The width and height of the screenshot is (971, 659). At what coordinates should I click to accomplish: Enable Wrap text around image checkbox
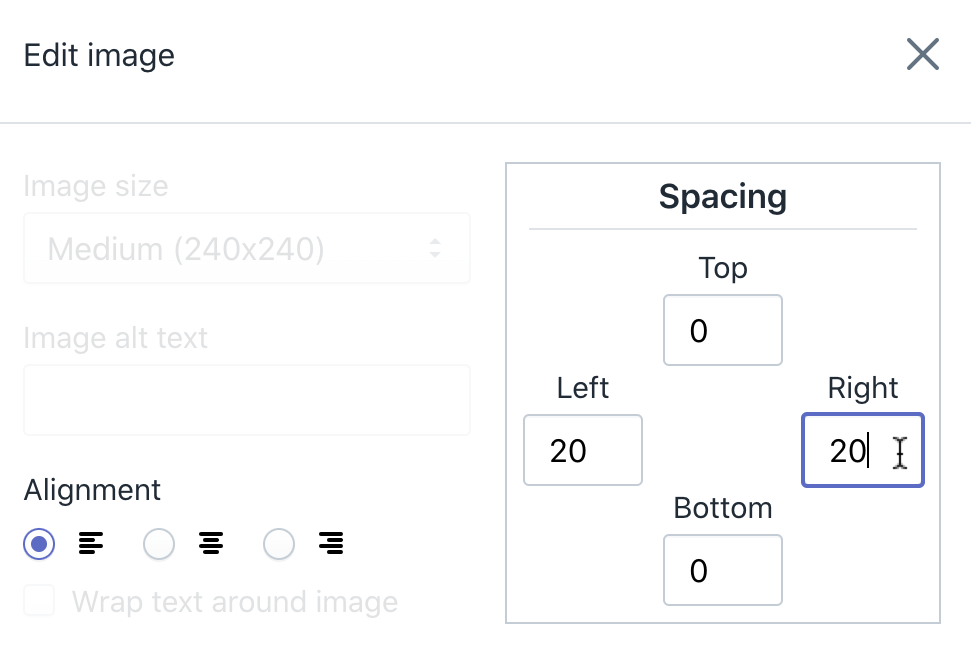pos(39,601)
